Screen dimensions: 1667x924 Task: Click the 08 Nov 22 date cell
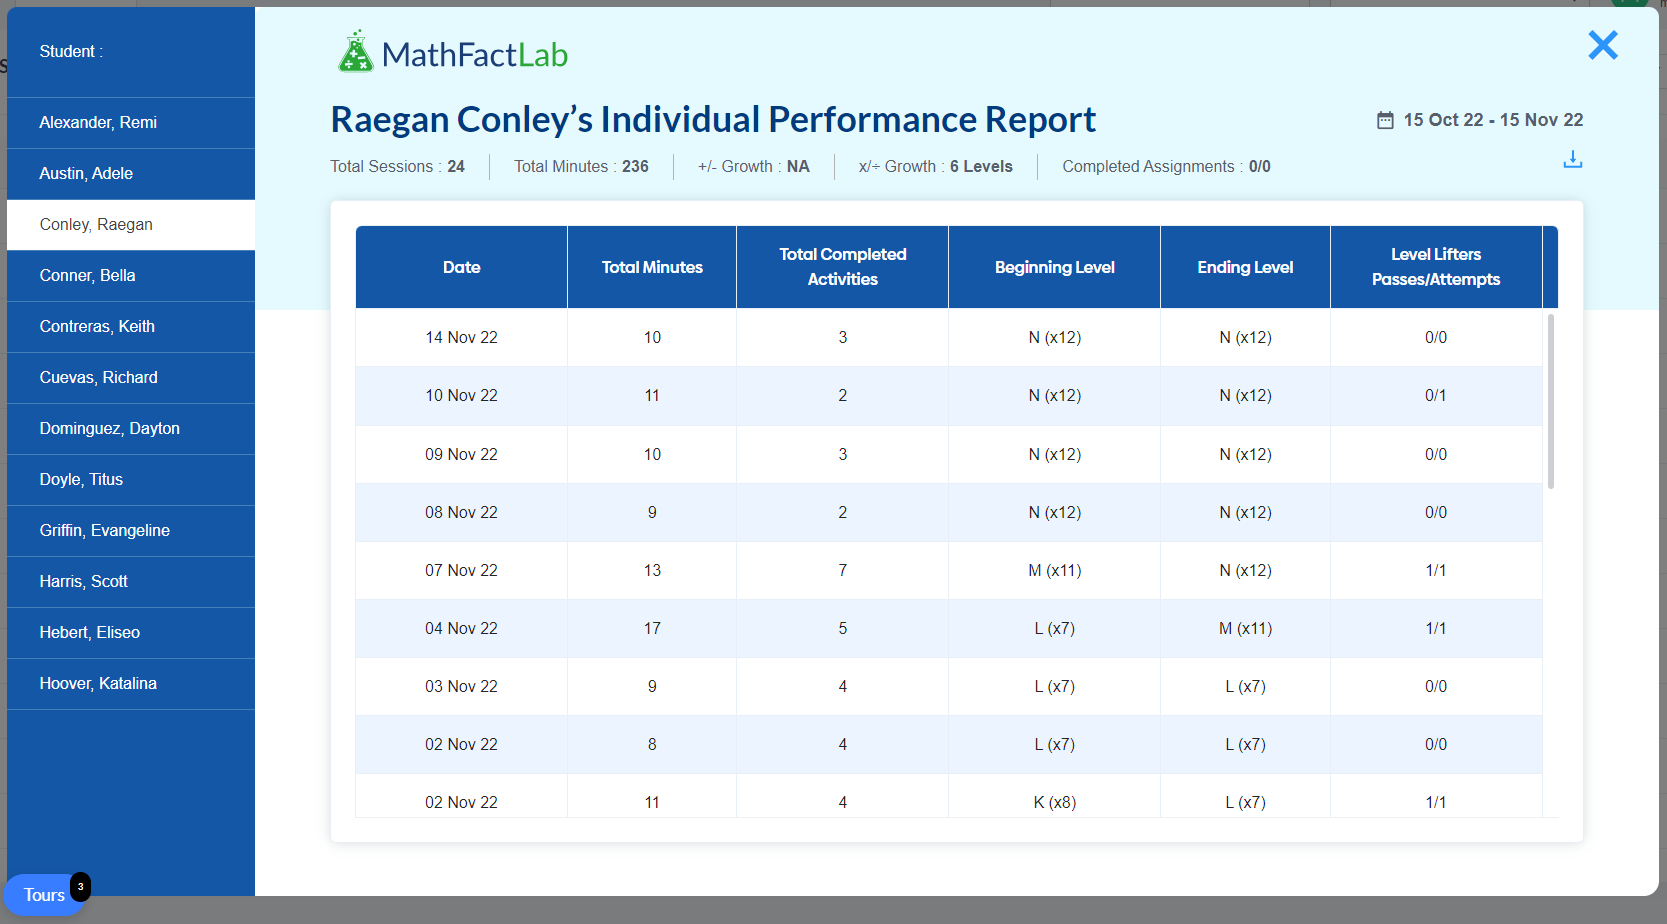click(462, 513)
